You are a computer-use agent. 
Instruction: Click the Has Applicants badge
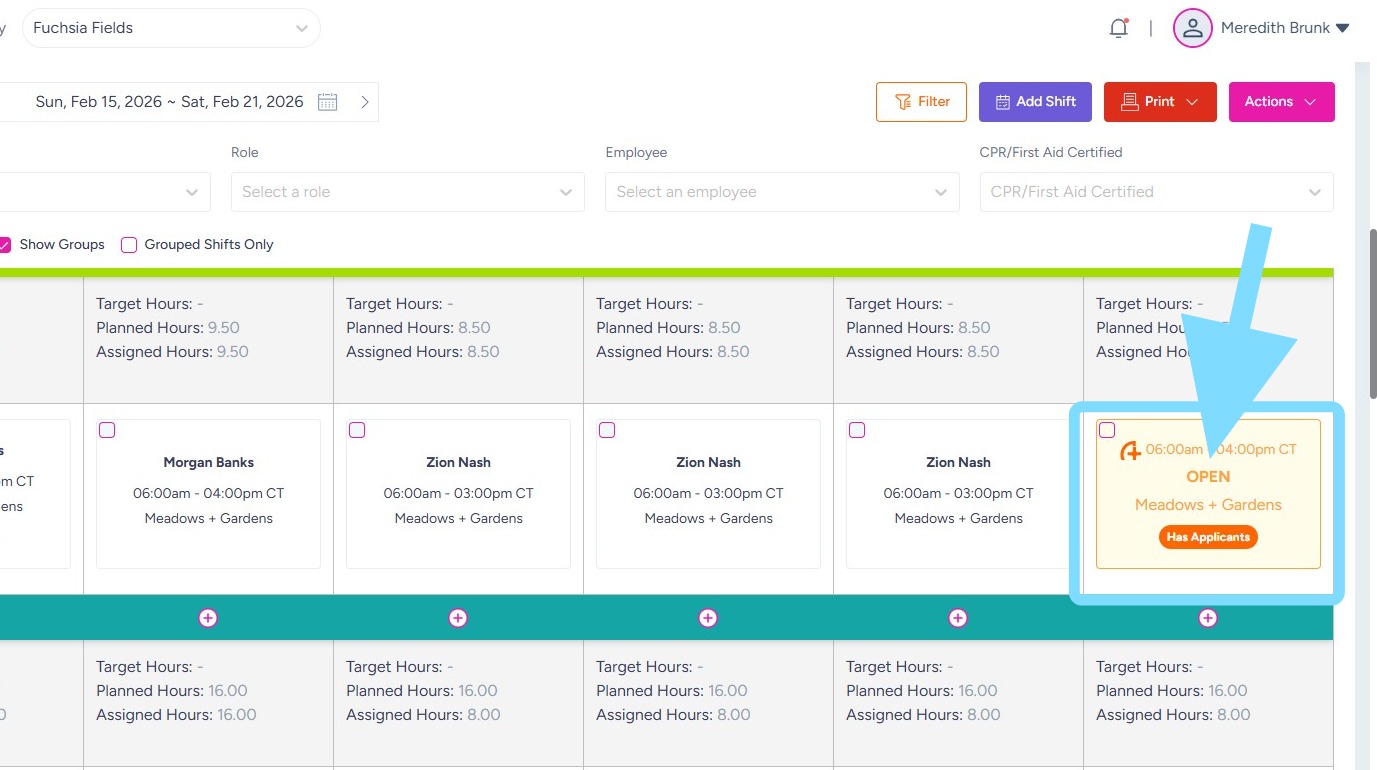point(1208,537)
